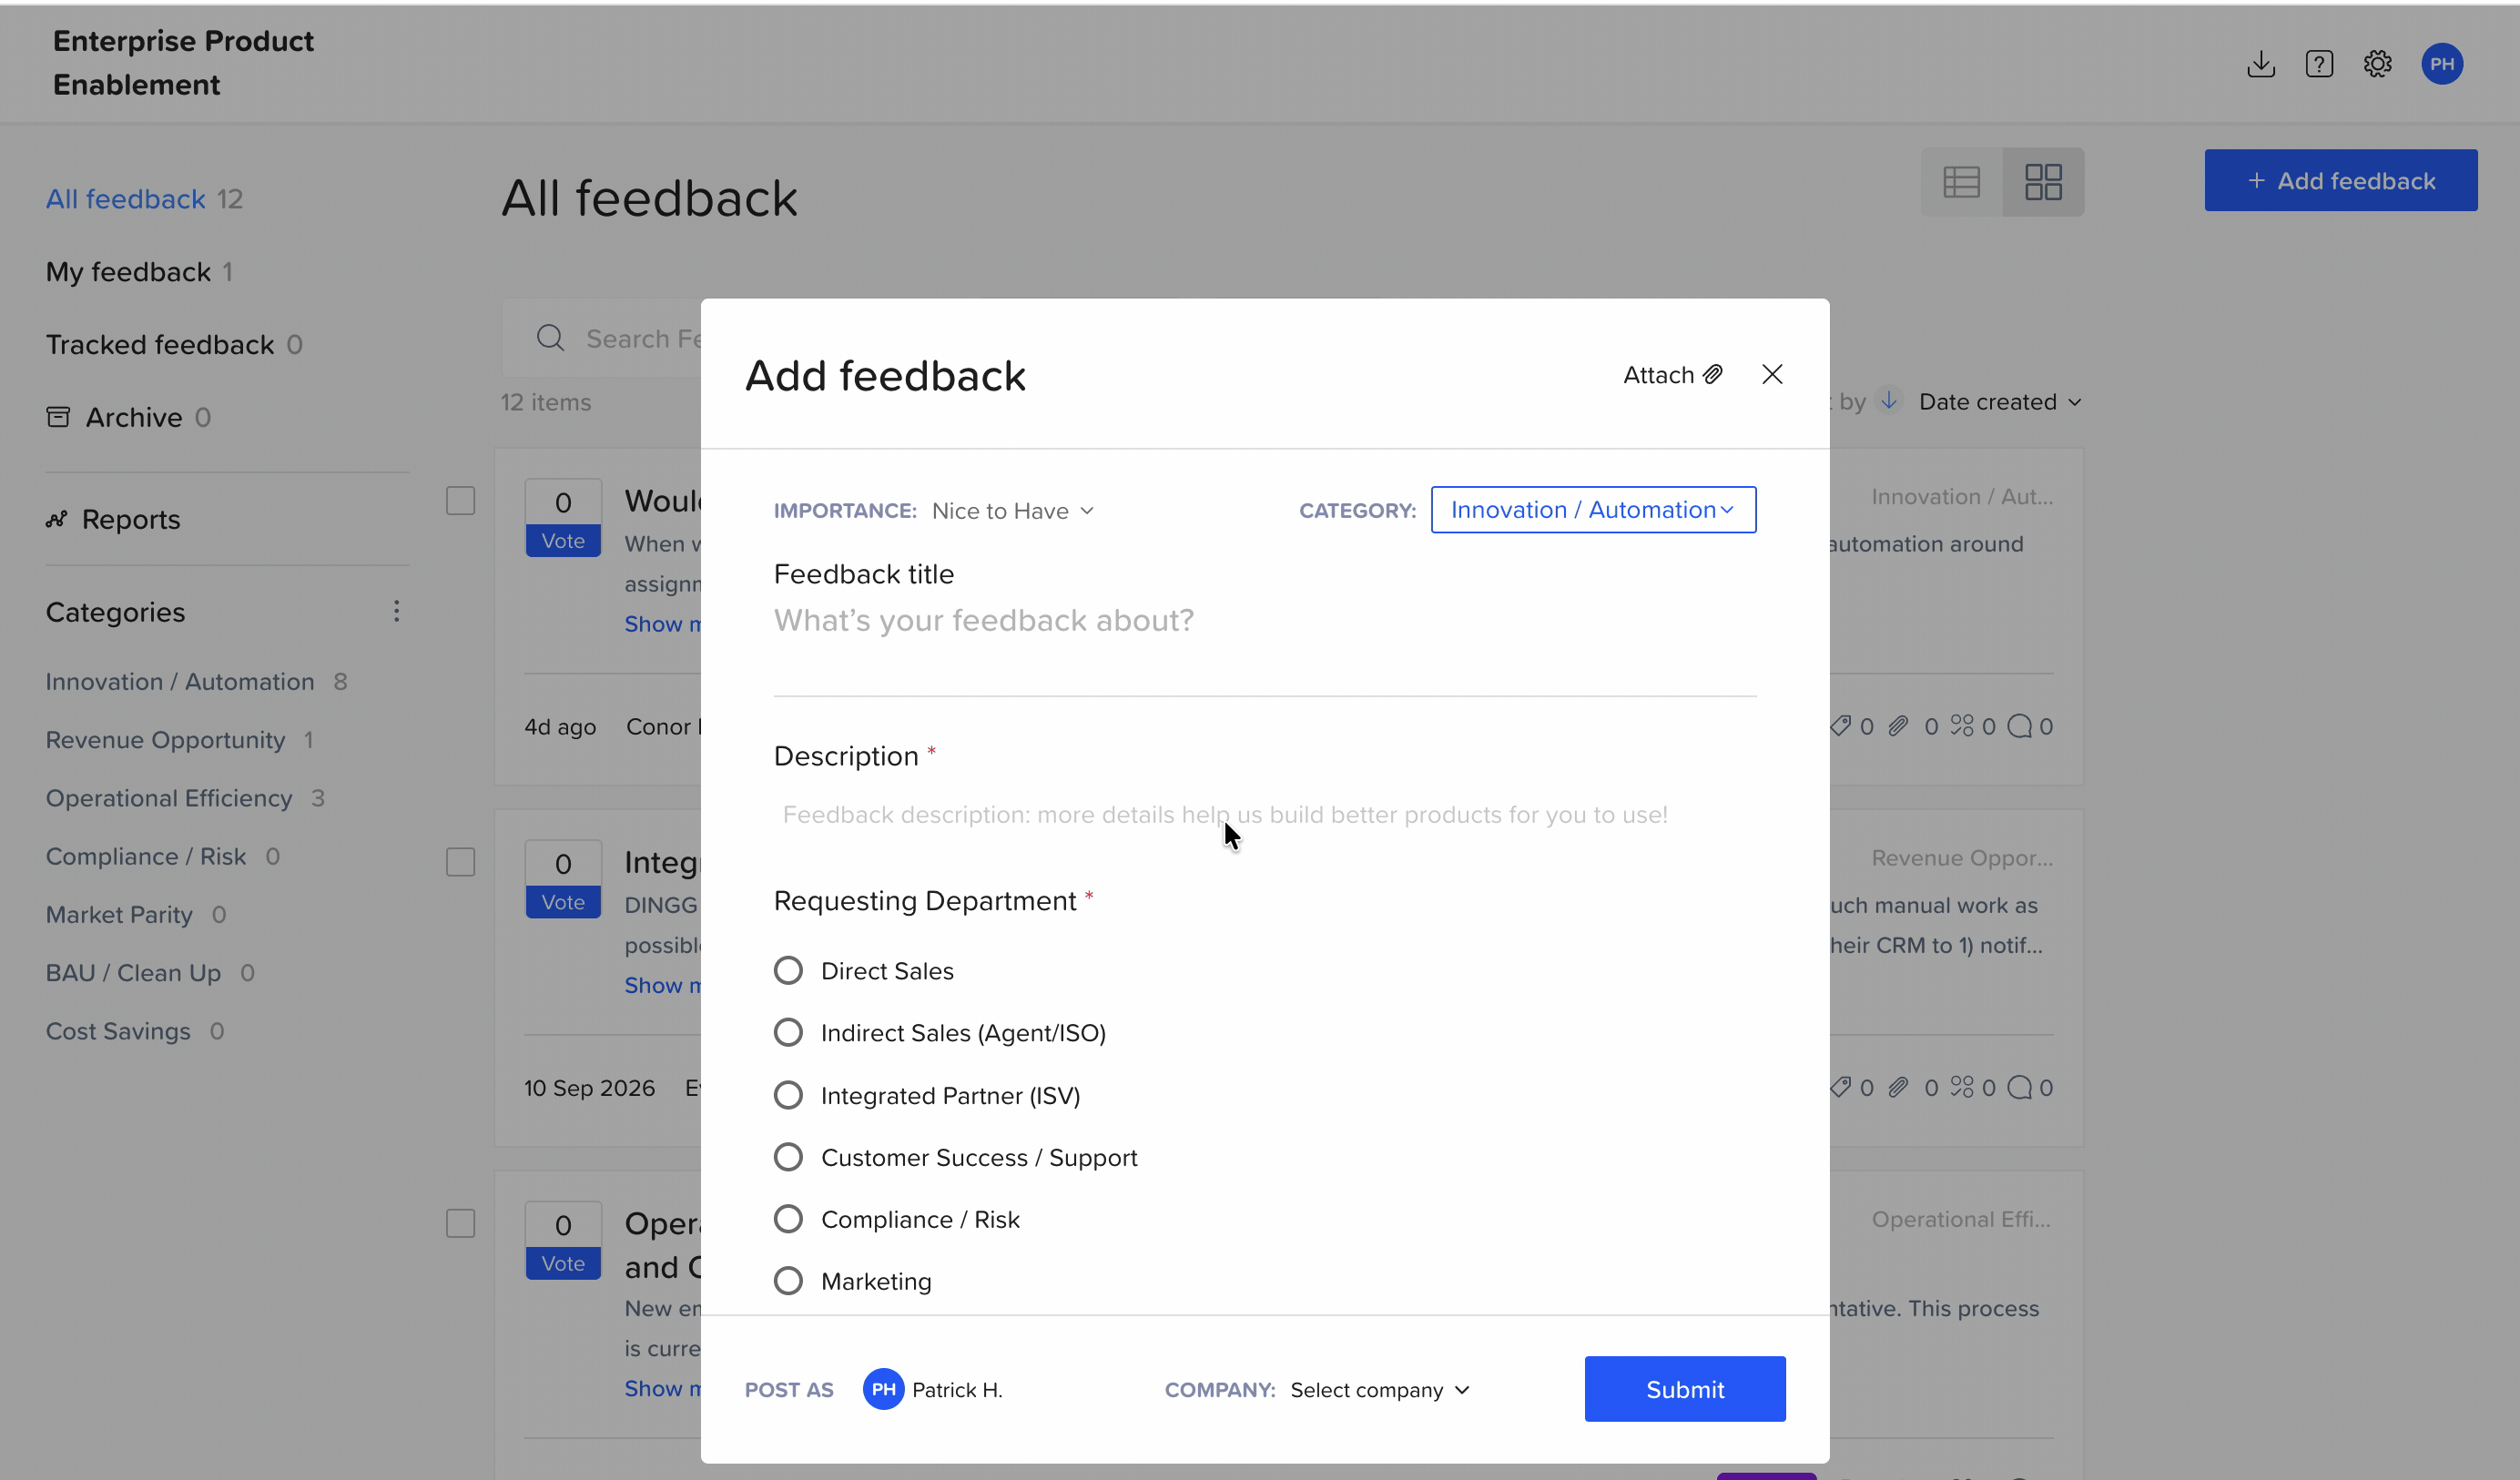Tick the checkbox for the first feedback card
This screenshot has height=1480, width=2520.
(x=460, y=500)
